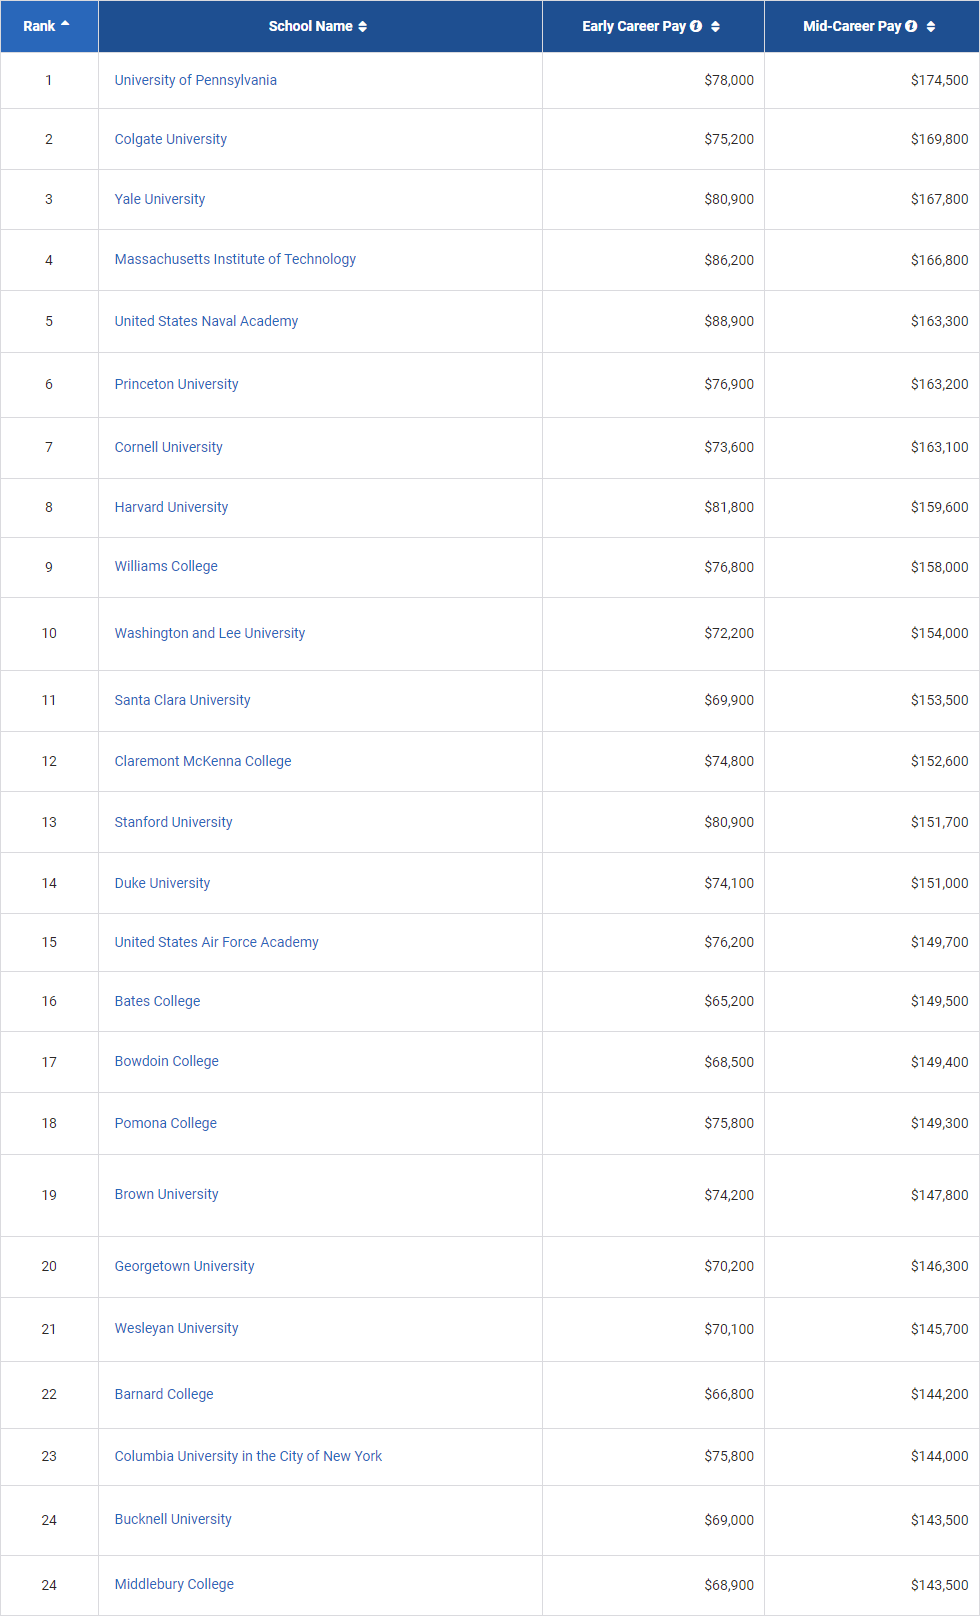Viewport: 980px width, 1618px height.
Task: Select Harvard University link
Action: 171,507
